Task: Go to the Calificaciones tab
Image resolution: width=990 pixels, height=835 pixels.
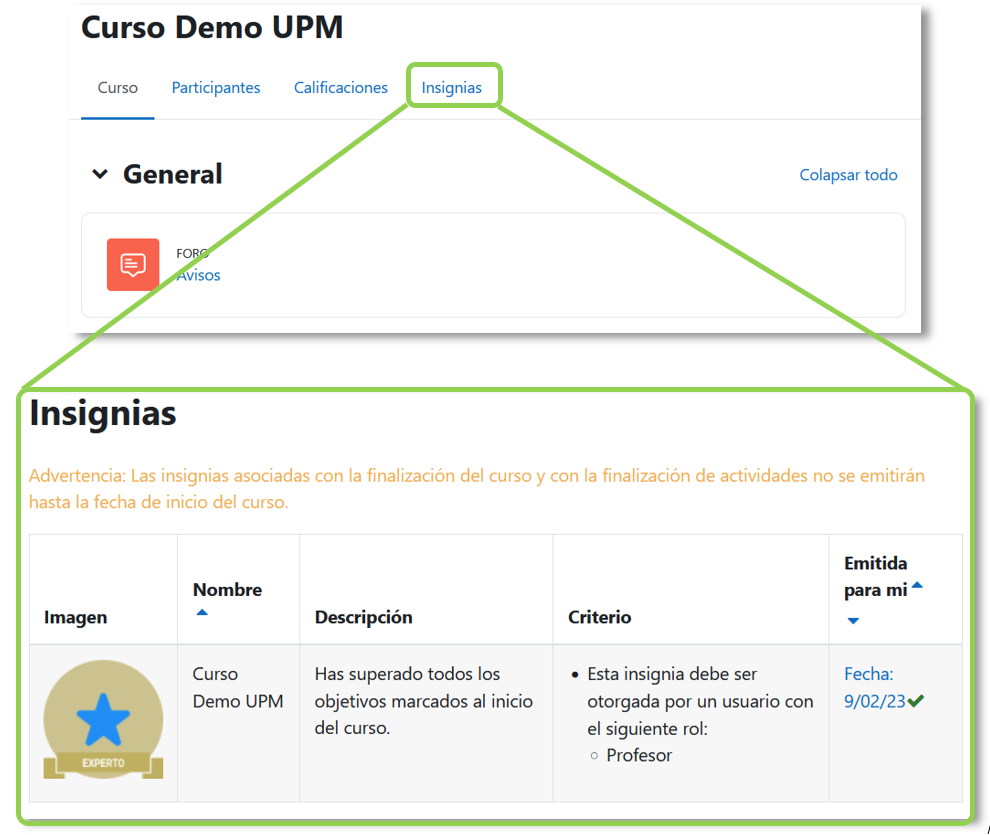Action: click(341, 88)
